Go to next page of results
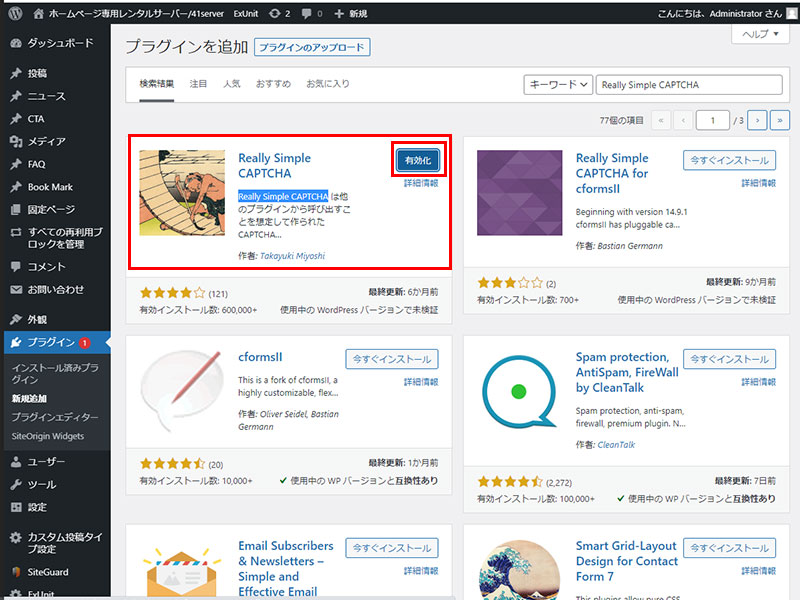This screenshot has width=800, height=600. (757, 120)
